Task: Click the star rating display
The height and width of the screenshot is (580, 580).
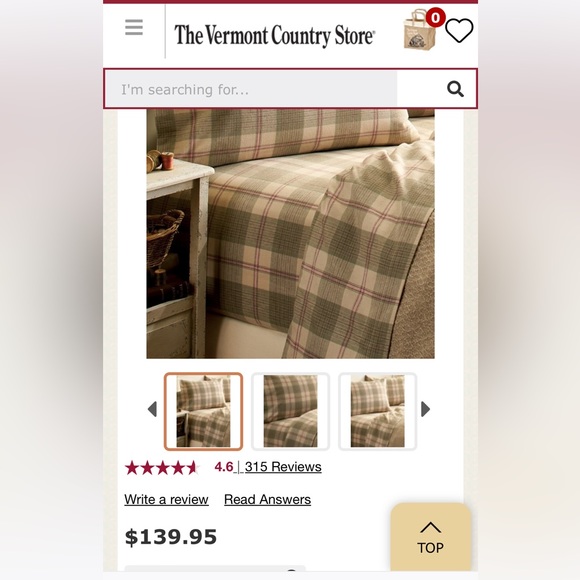Action: (x=162, y=468)
